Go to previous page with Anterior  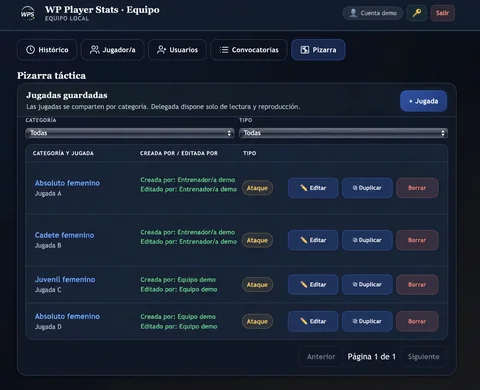click(321, 357)
